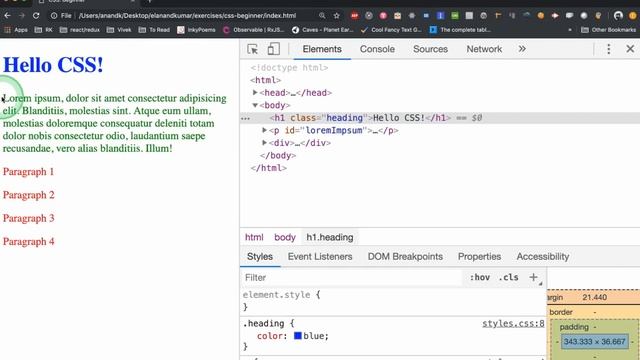Collapse the body element node
640x360 pixels.
tap(255, 105)
